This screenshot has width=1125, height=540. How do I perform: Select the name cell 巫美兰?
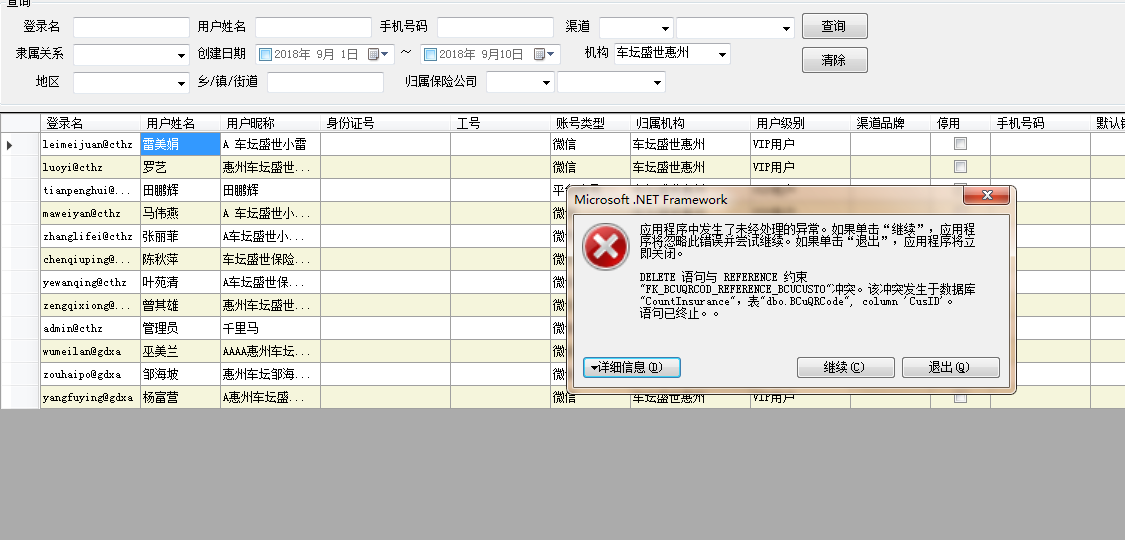click(x=180, y=351)
